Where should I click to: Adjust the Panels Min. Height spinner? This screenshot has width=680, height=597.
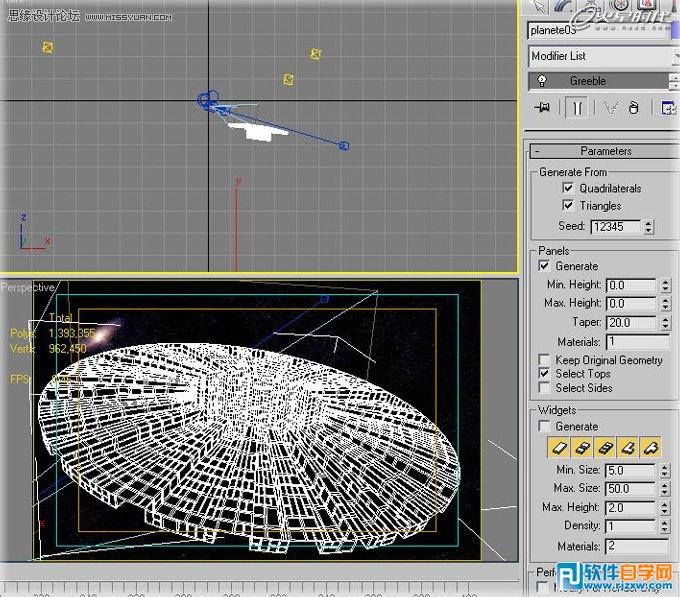click(x=666, y=285)
